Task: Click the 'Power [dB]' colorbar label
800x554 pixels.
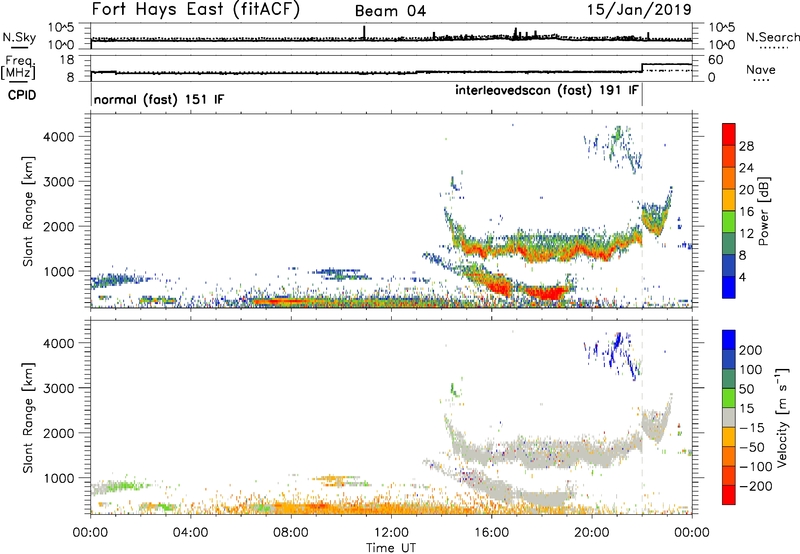Action: [763, 211]
